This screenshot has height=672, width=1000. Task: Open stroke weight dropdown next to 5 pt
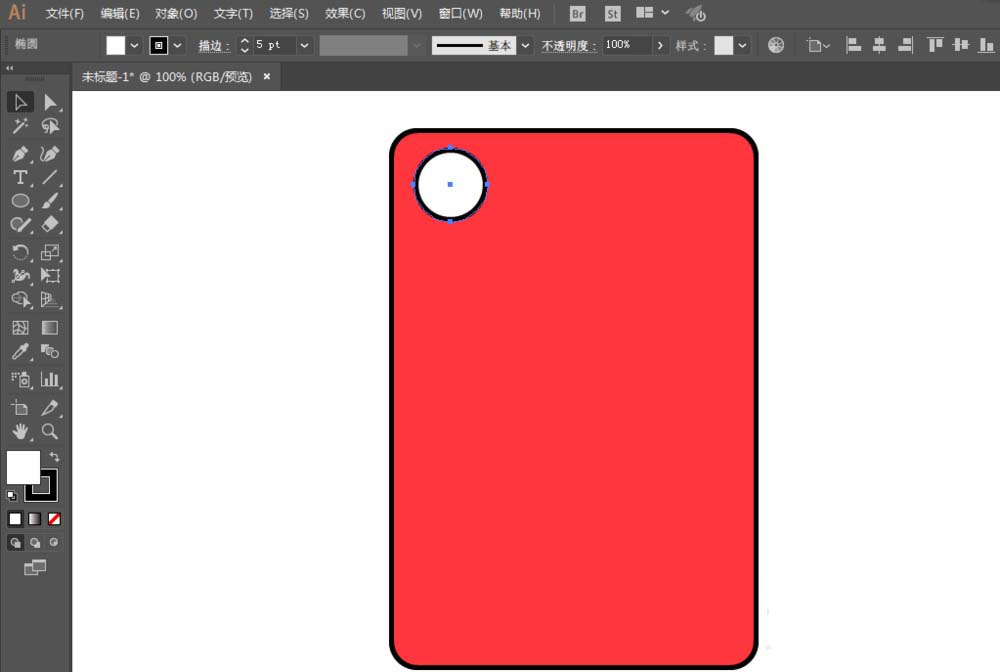(304, 45)
